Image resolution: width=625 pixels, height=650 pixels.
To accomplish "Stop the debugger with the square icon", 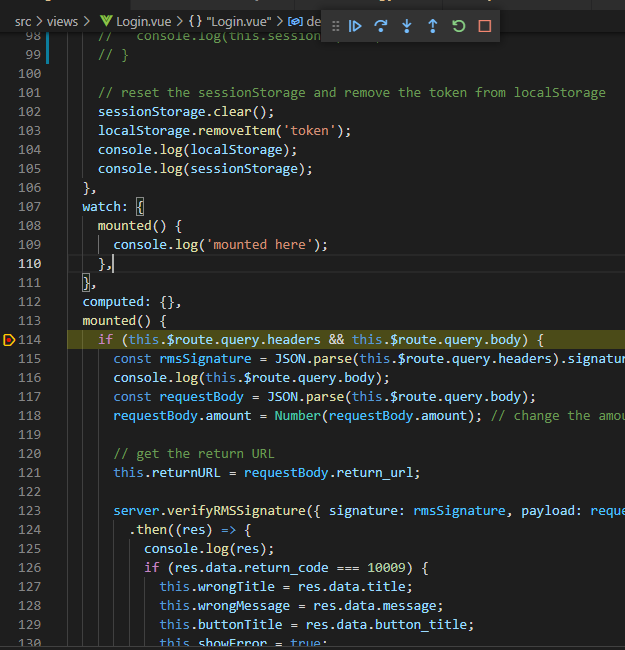I will [485, 26].
